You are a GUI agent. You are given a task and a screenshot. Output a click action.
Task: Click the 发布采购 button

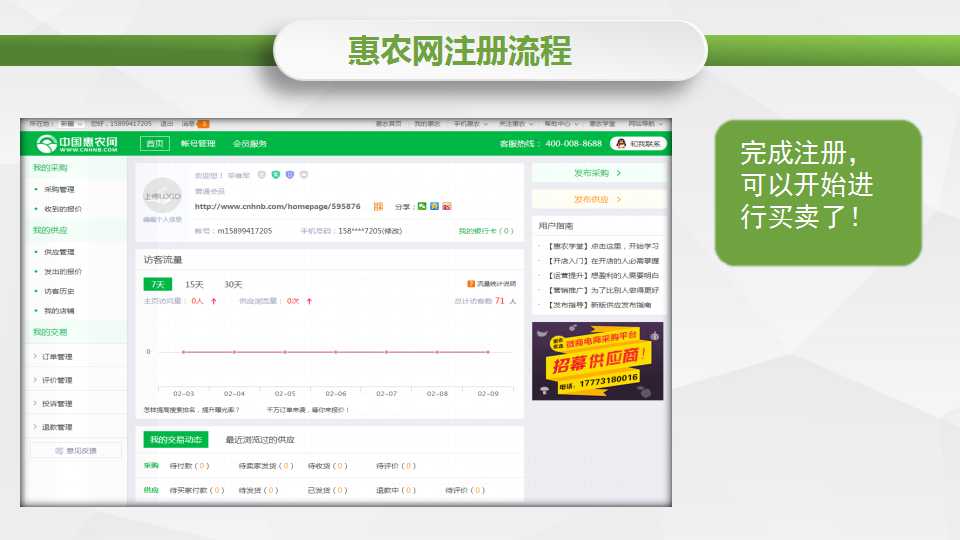click(x=598, y=173)
